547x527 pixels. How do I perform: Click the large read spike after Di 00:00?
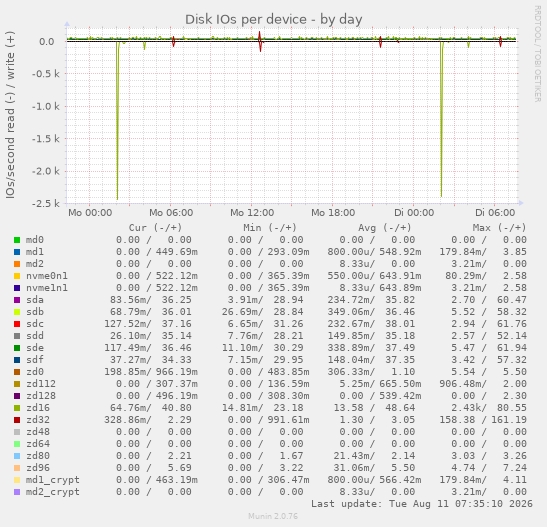442,119
